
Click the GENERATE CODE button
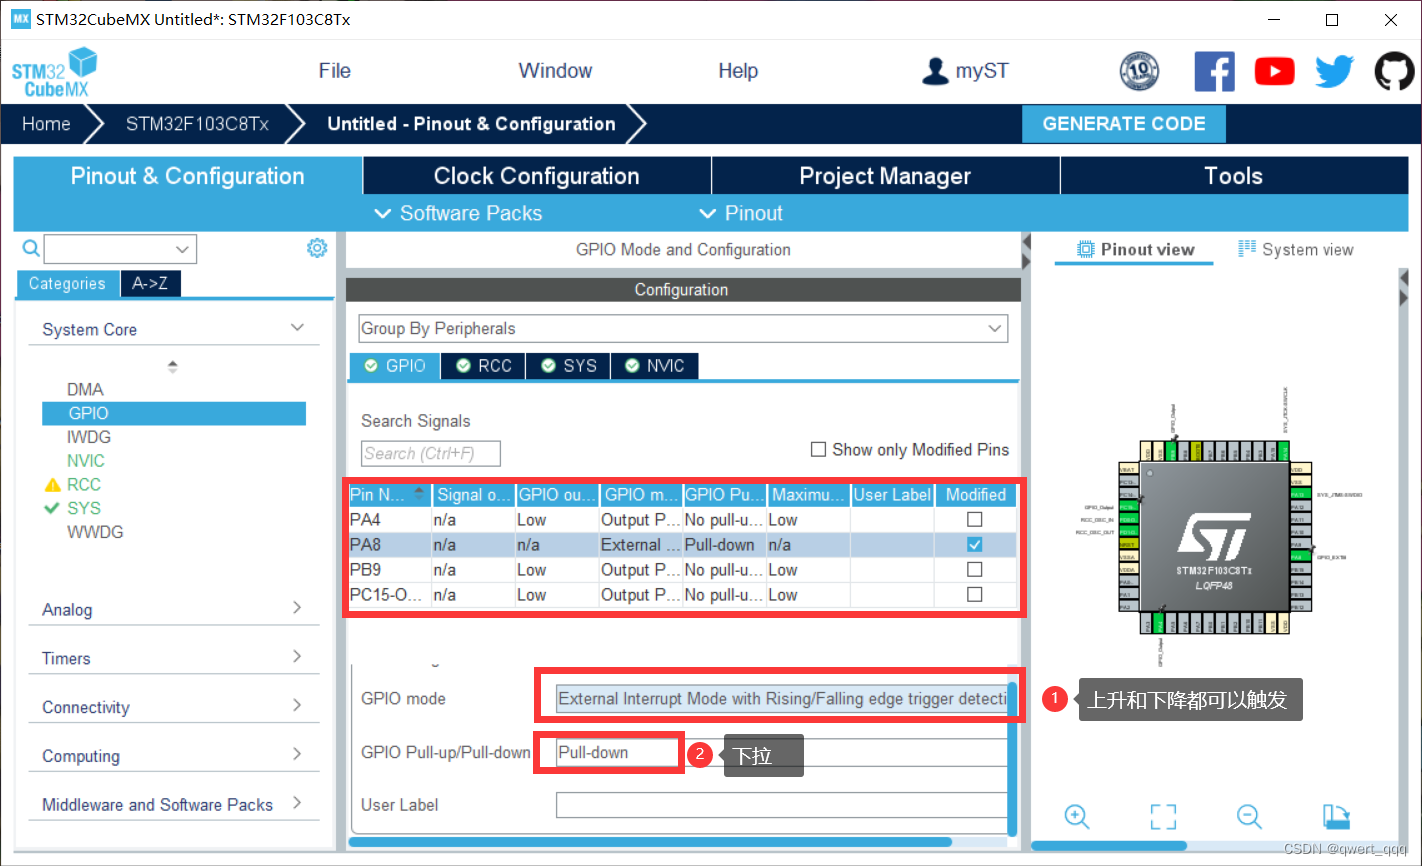(x=1124, y=124)
